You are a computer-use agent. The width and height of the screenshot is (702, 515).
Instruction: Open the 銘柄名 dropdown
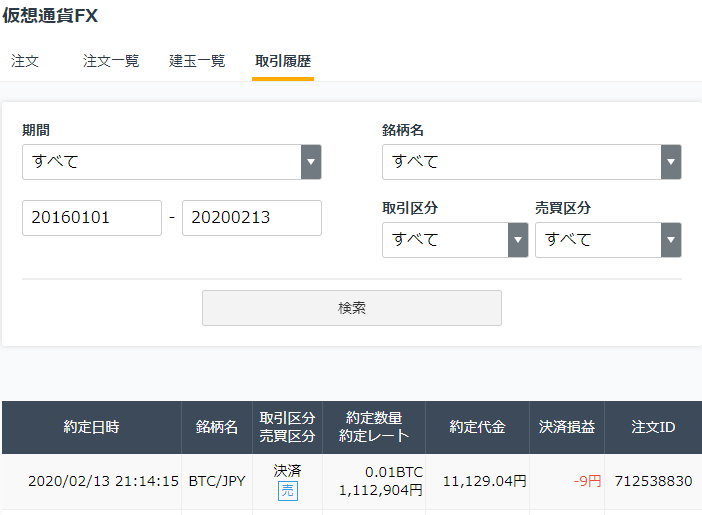pyautogui.click(x=531, y=162)
